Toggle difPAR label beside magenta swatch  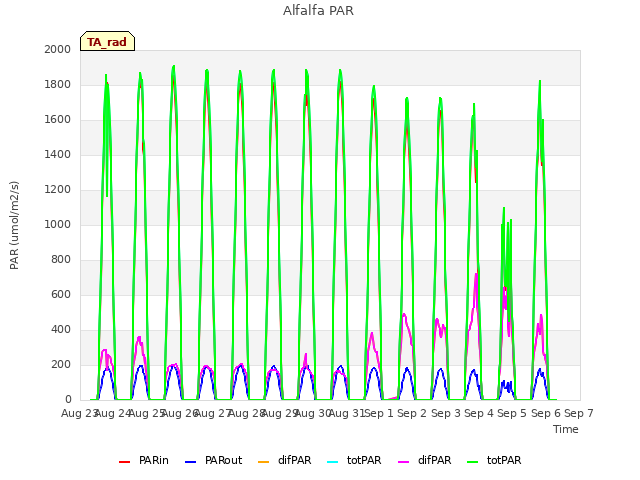coord(434,460)
